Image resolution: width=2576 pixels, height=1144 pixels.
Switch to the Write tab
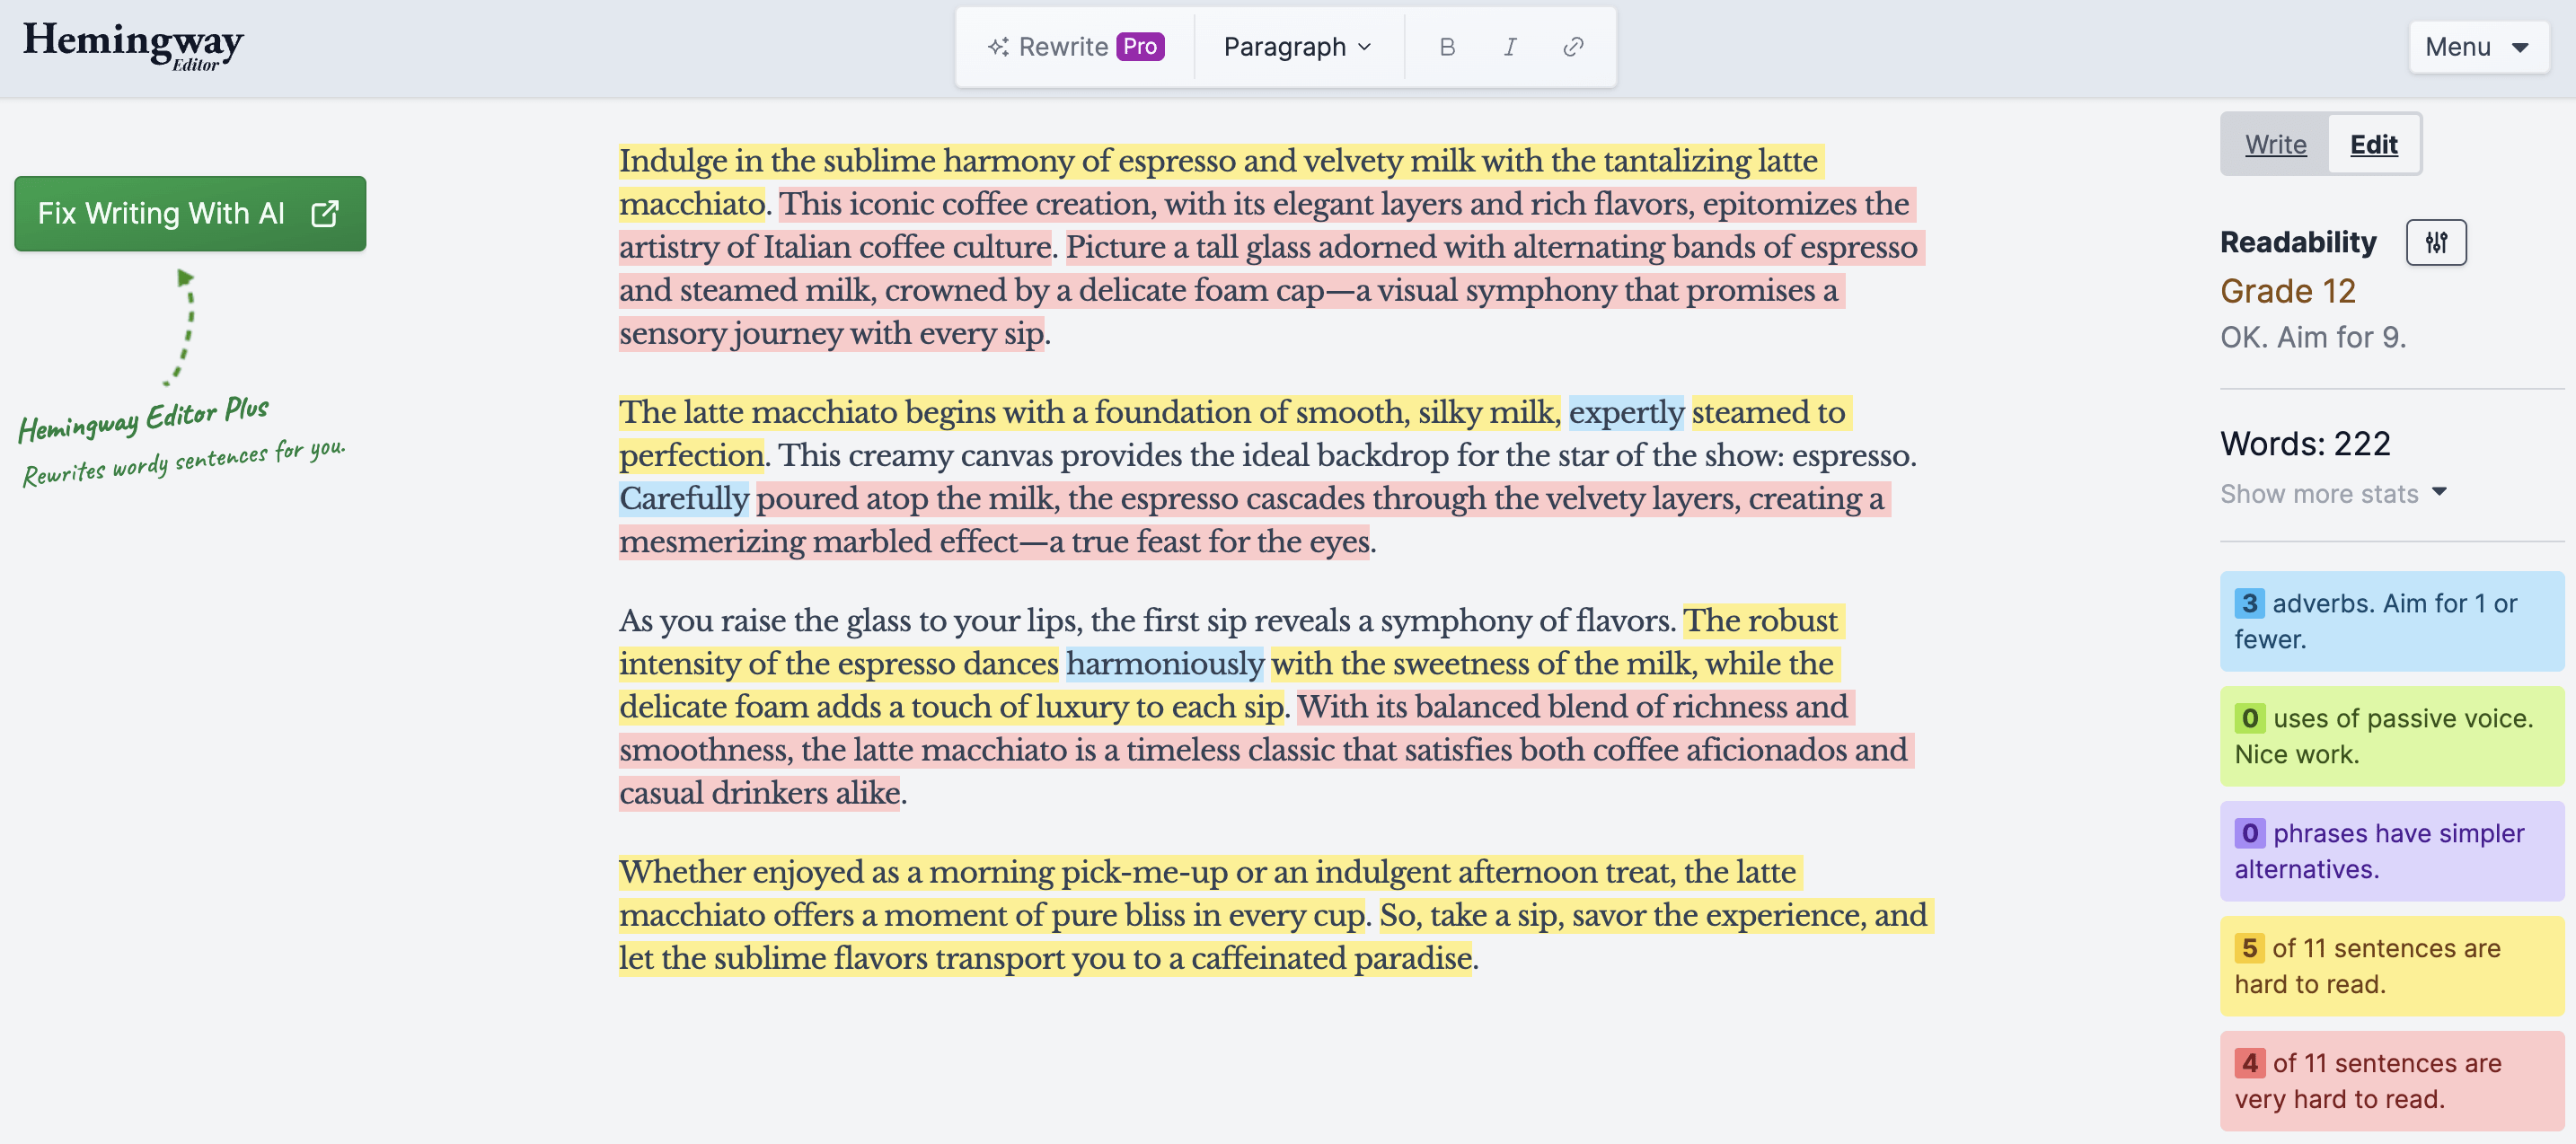pos(2275,144)
